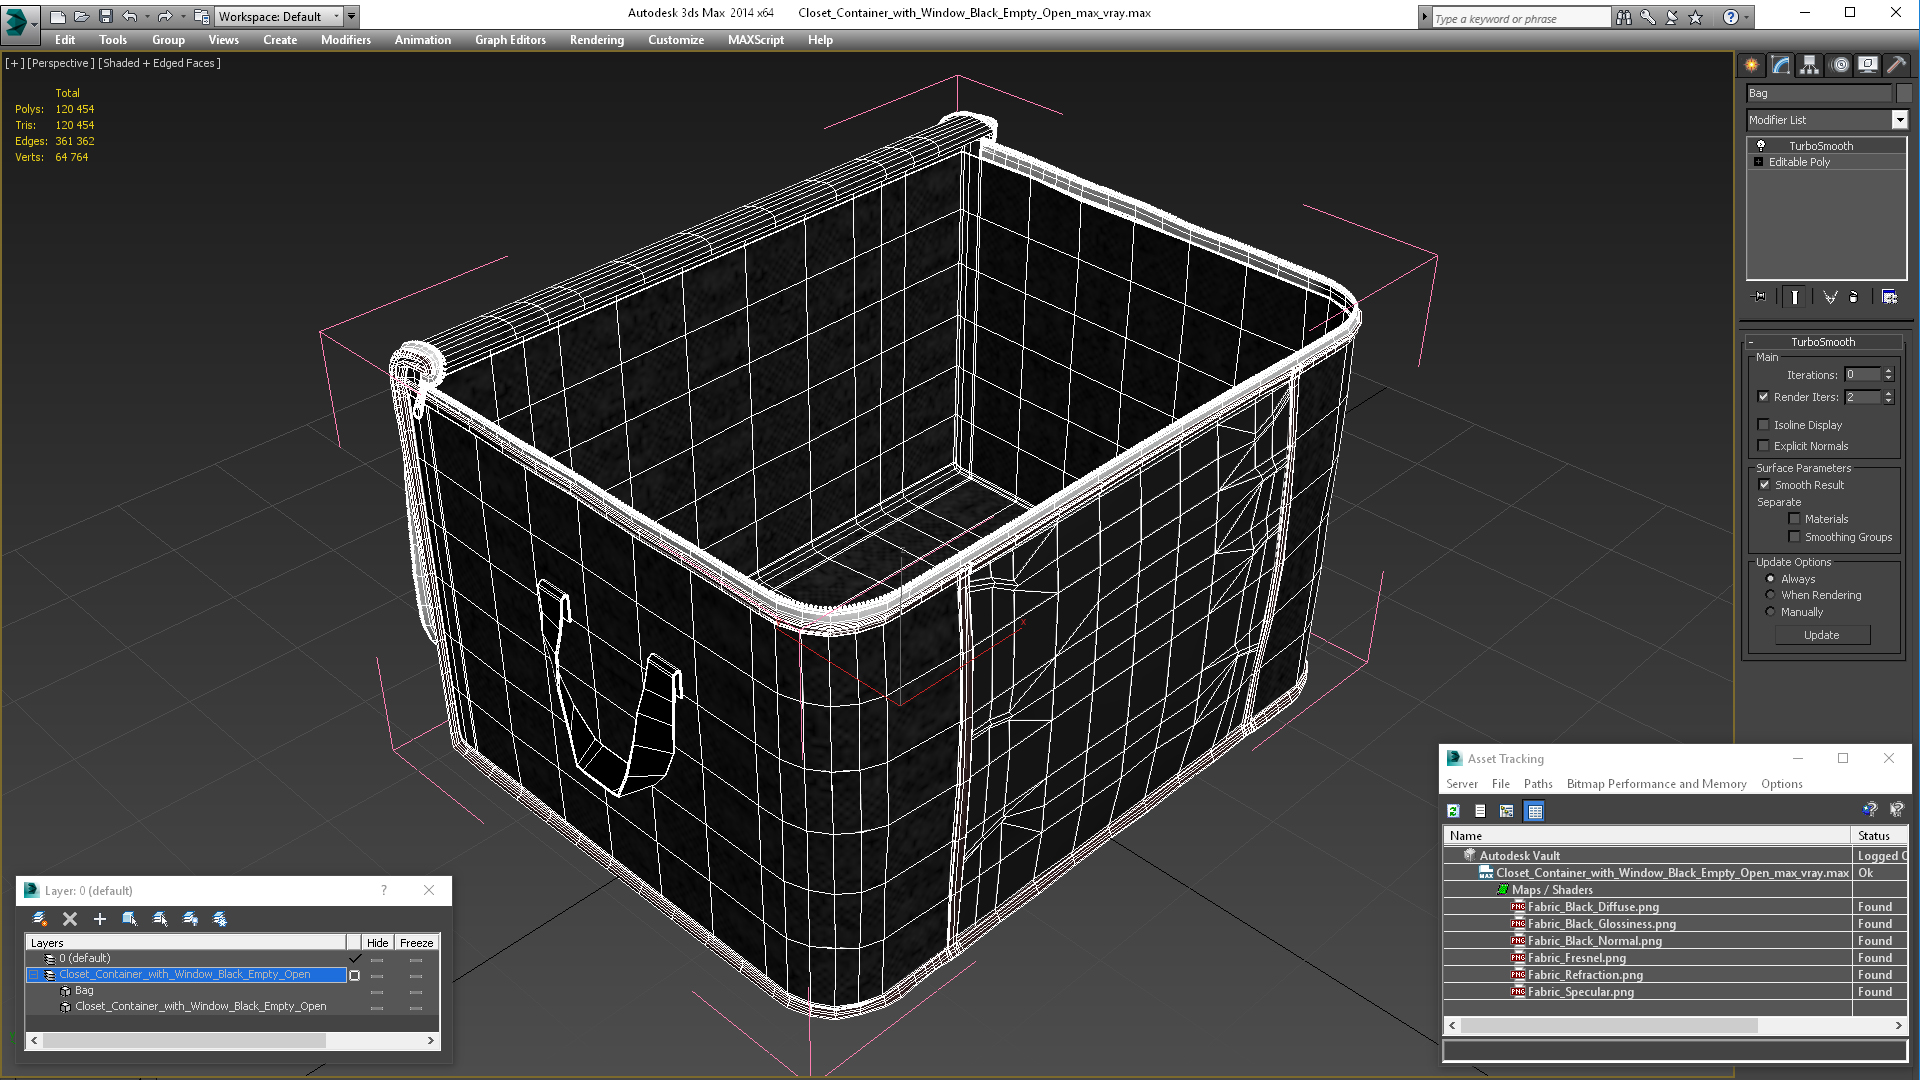Click Status Log icon in Asset Tracking
Screen dimensions: 1920x1080
[1480, 811]
